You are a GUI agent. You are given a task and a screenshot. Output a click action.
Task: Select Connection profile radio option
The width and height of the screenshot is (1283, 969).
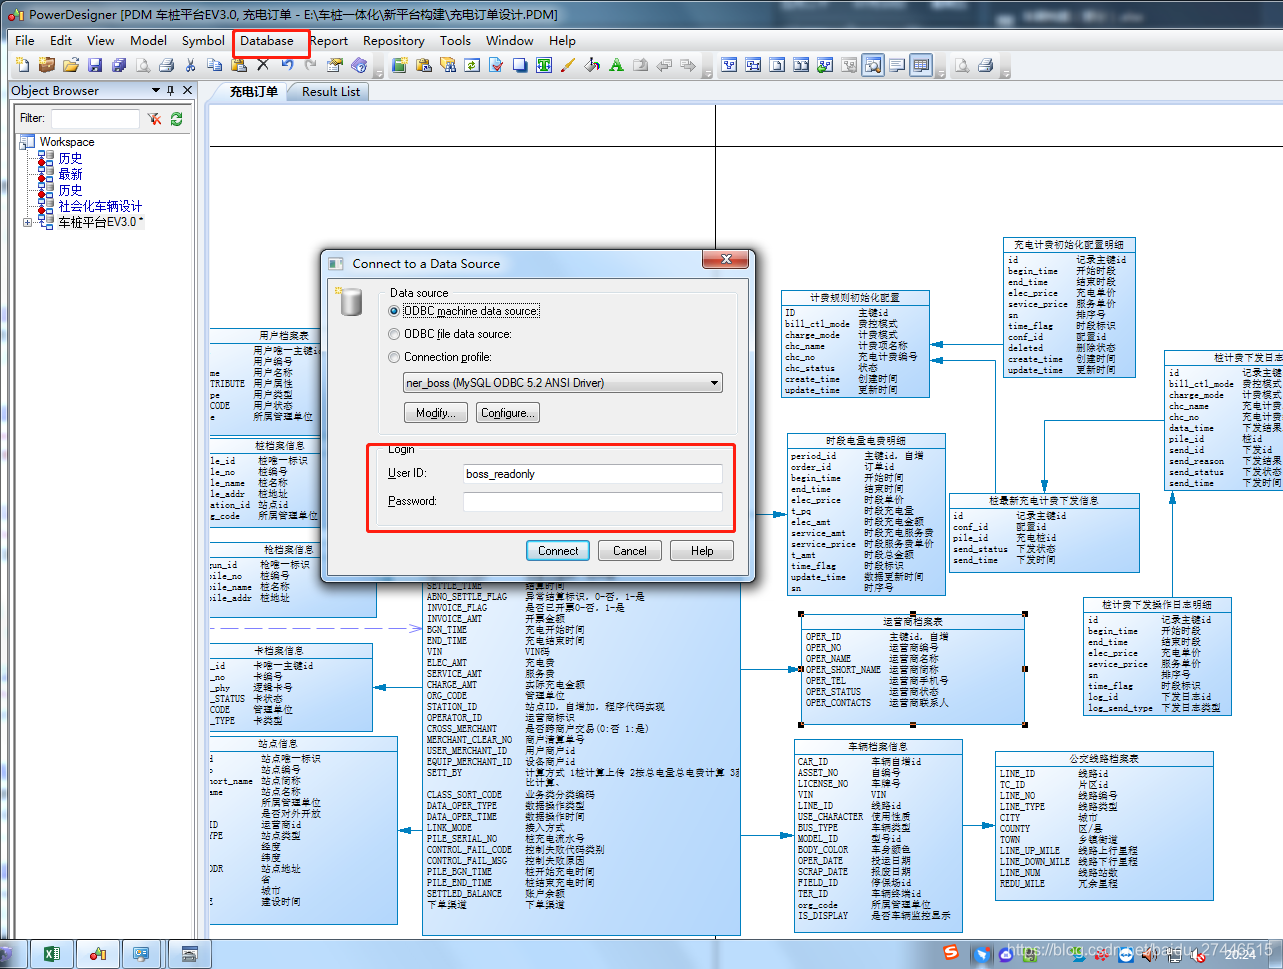click(x=394, y=357)
